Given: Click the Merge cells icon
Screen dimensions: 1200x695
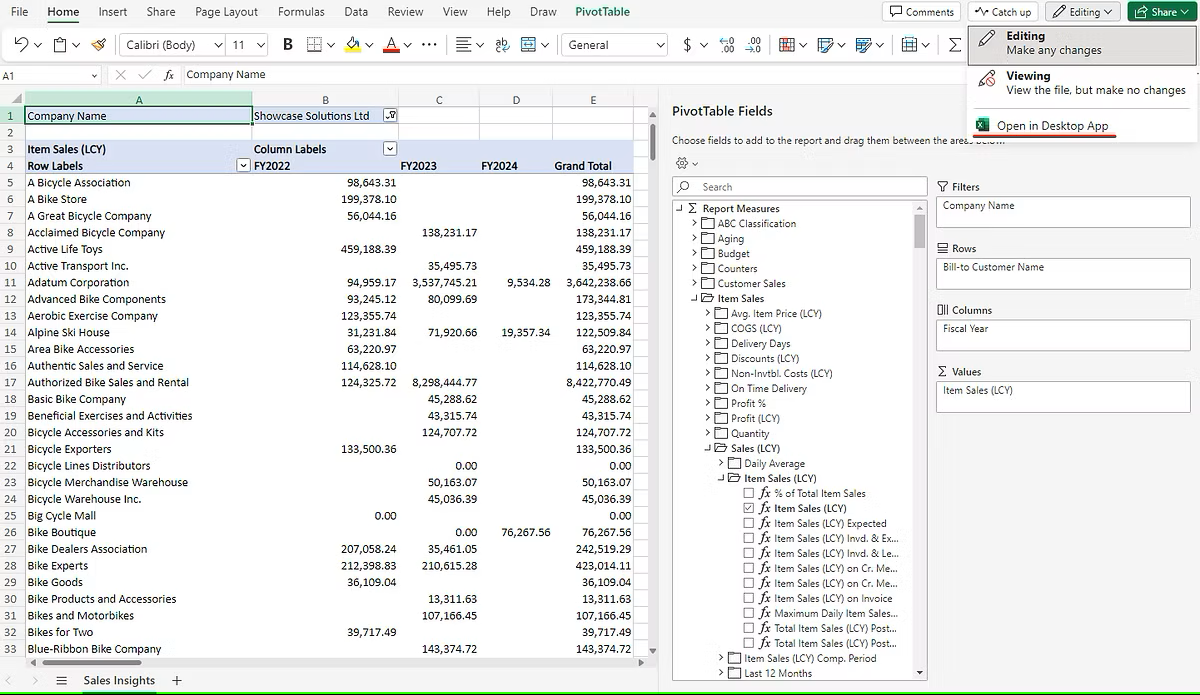Looking at the screenshot, I should point(529,45).
